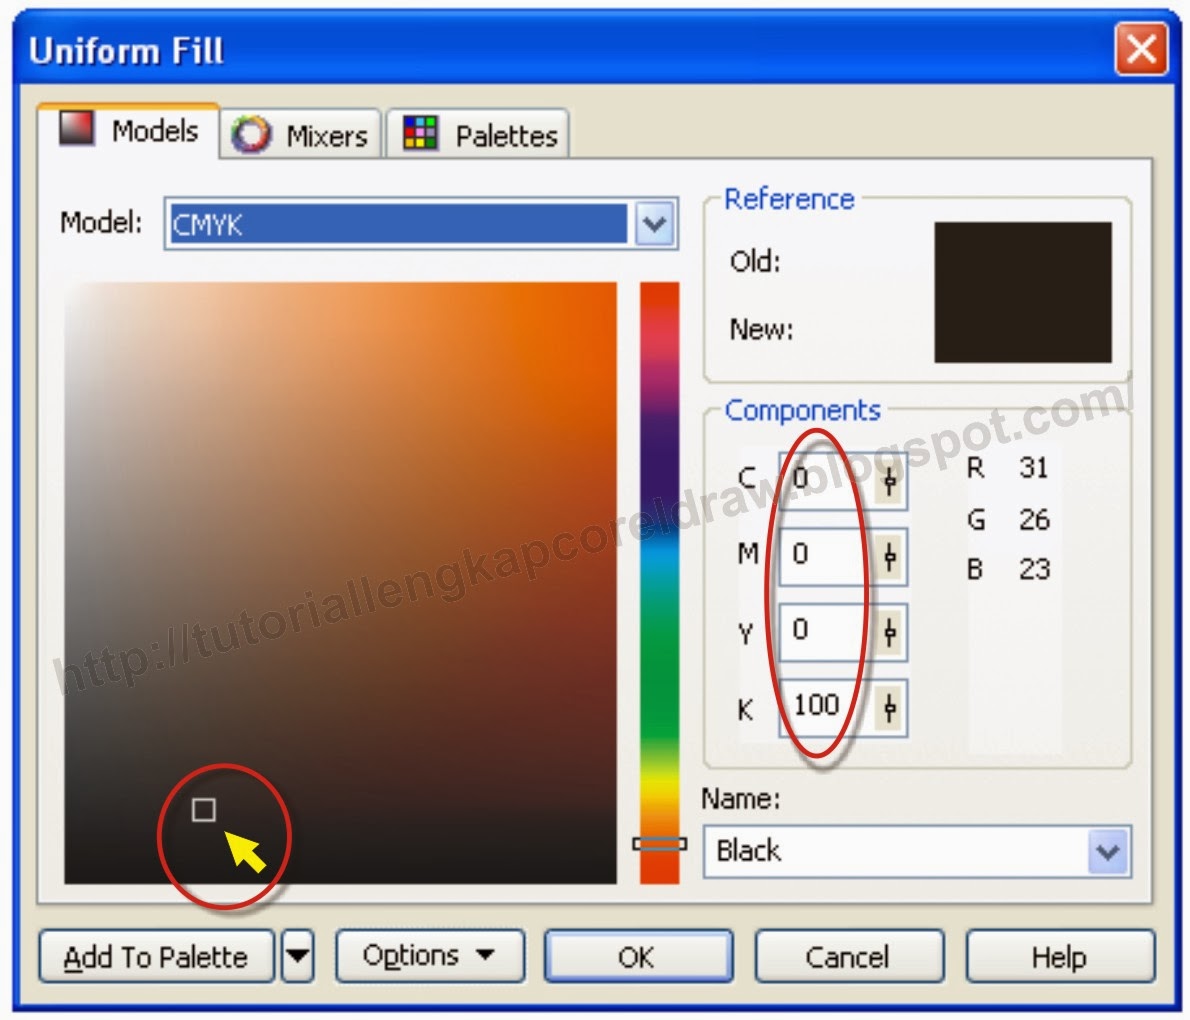
Task: Click OK to apply the fill
Action: [638, 957]
